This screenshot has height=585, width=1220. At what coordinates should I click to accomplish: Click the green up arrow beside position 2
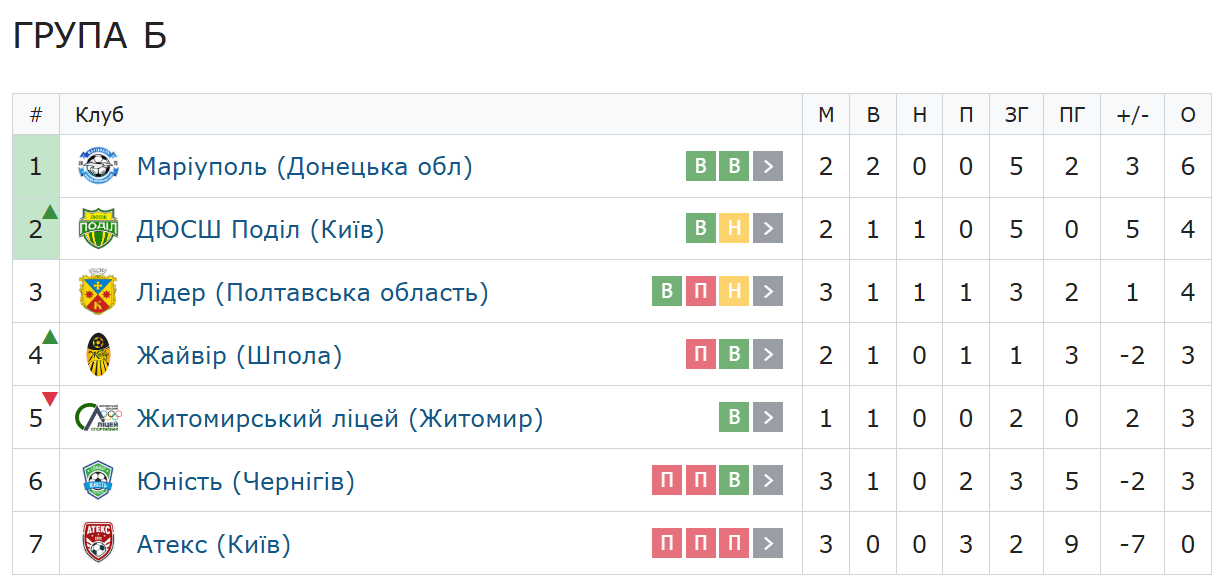50,212
